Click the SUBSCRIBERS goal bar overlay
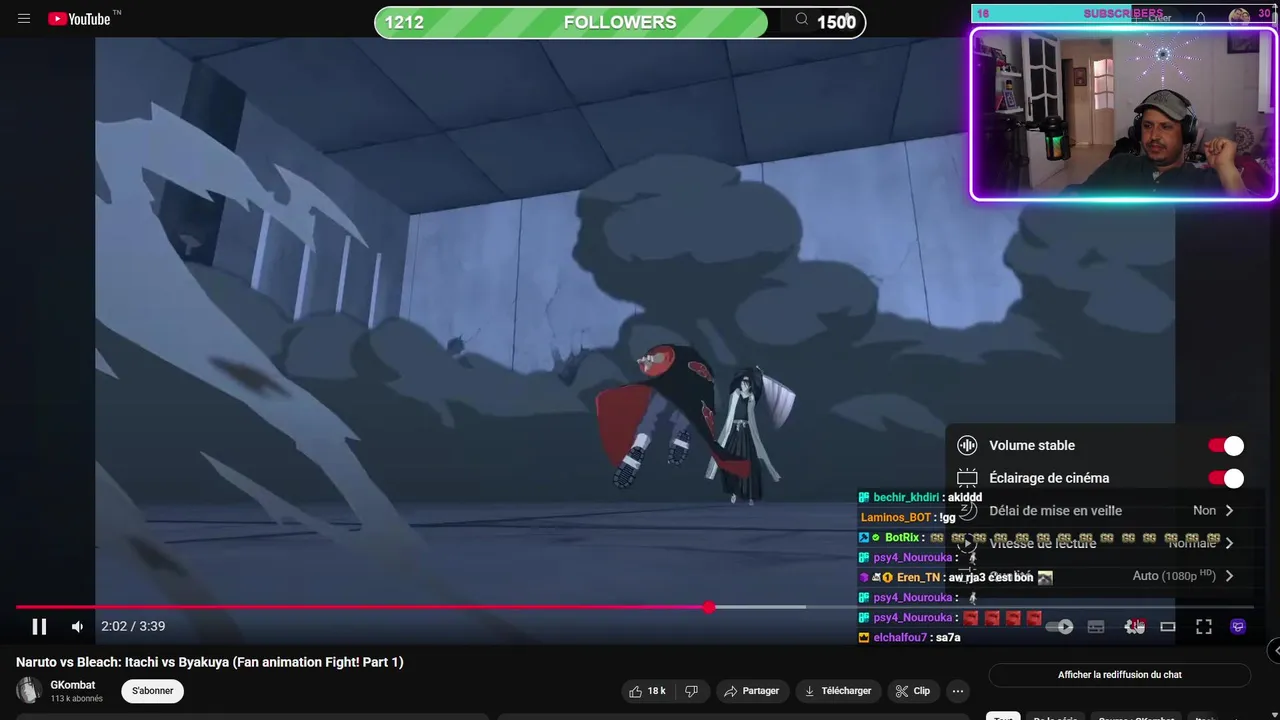Viewport: 1280px width, 720px height. click(1124, 14)
